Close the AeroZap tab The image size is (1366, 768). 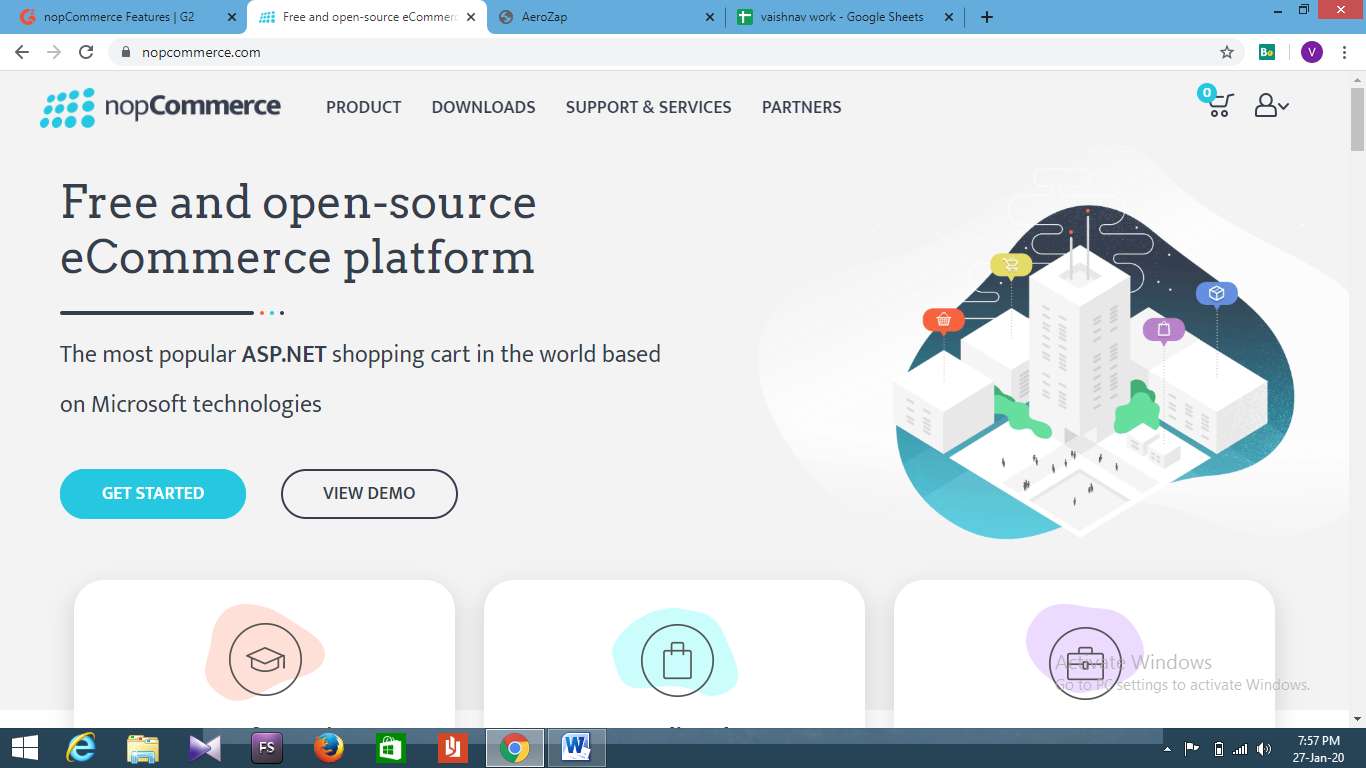pos(710,17)
